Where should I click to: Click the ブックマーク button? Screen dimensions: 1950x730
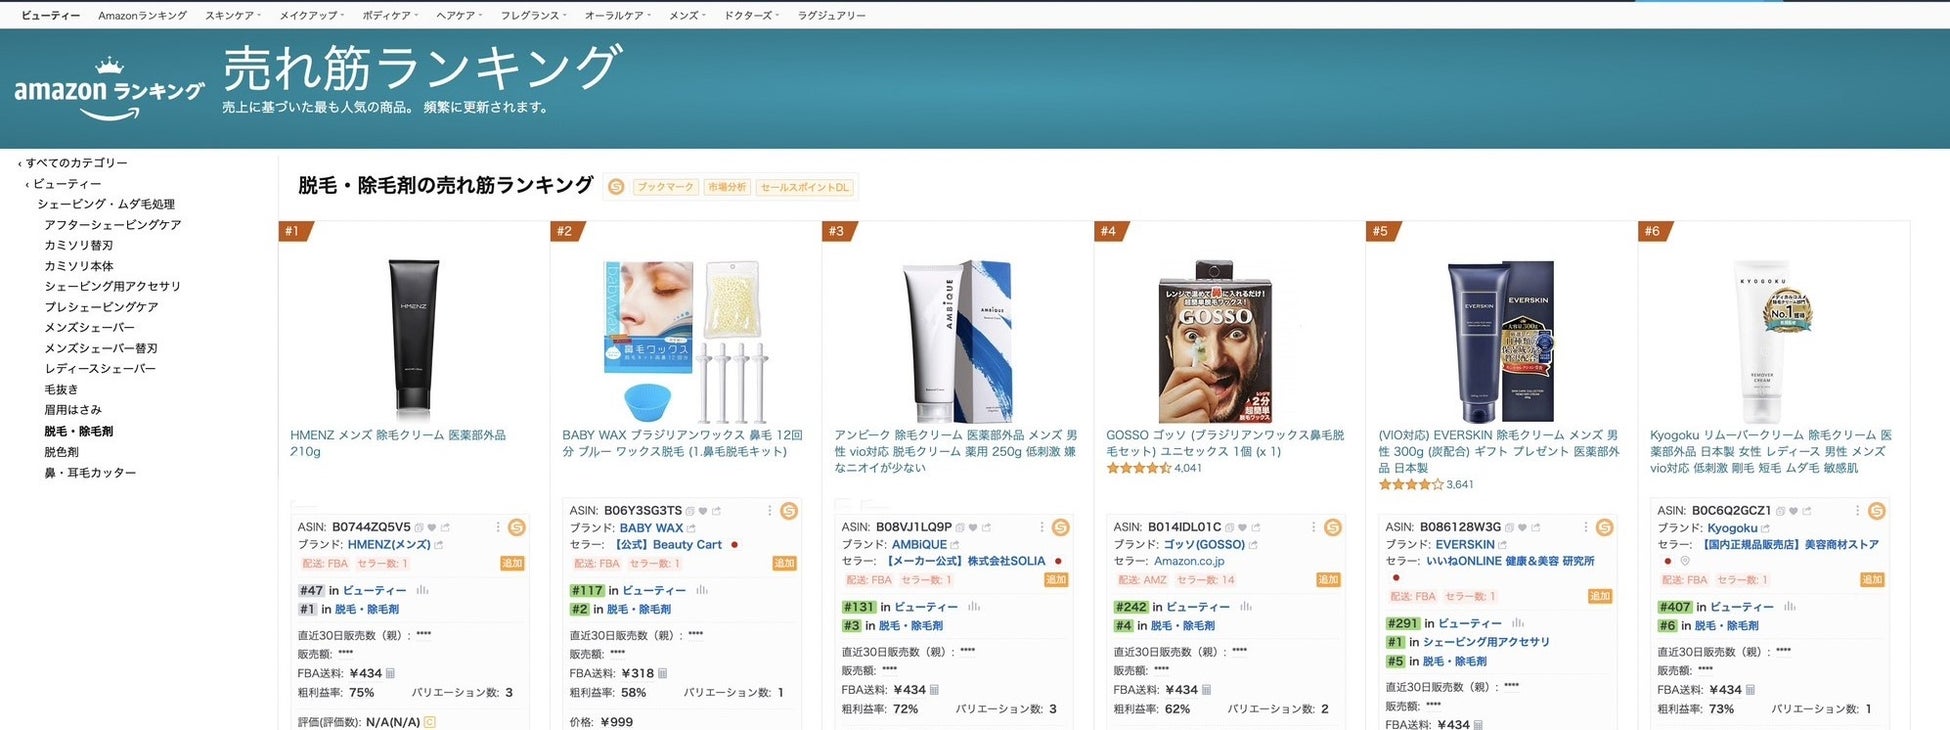[666, 187]
